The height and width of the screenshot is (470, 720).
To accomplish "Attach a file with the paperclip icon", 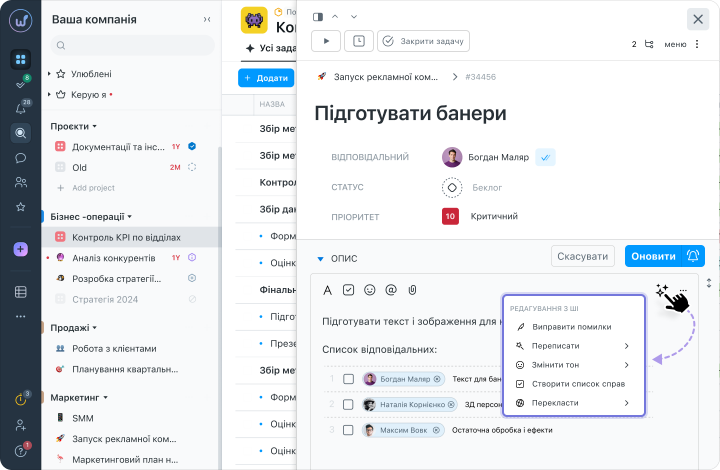I will [x=411, y=290].
